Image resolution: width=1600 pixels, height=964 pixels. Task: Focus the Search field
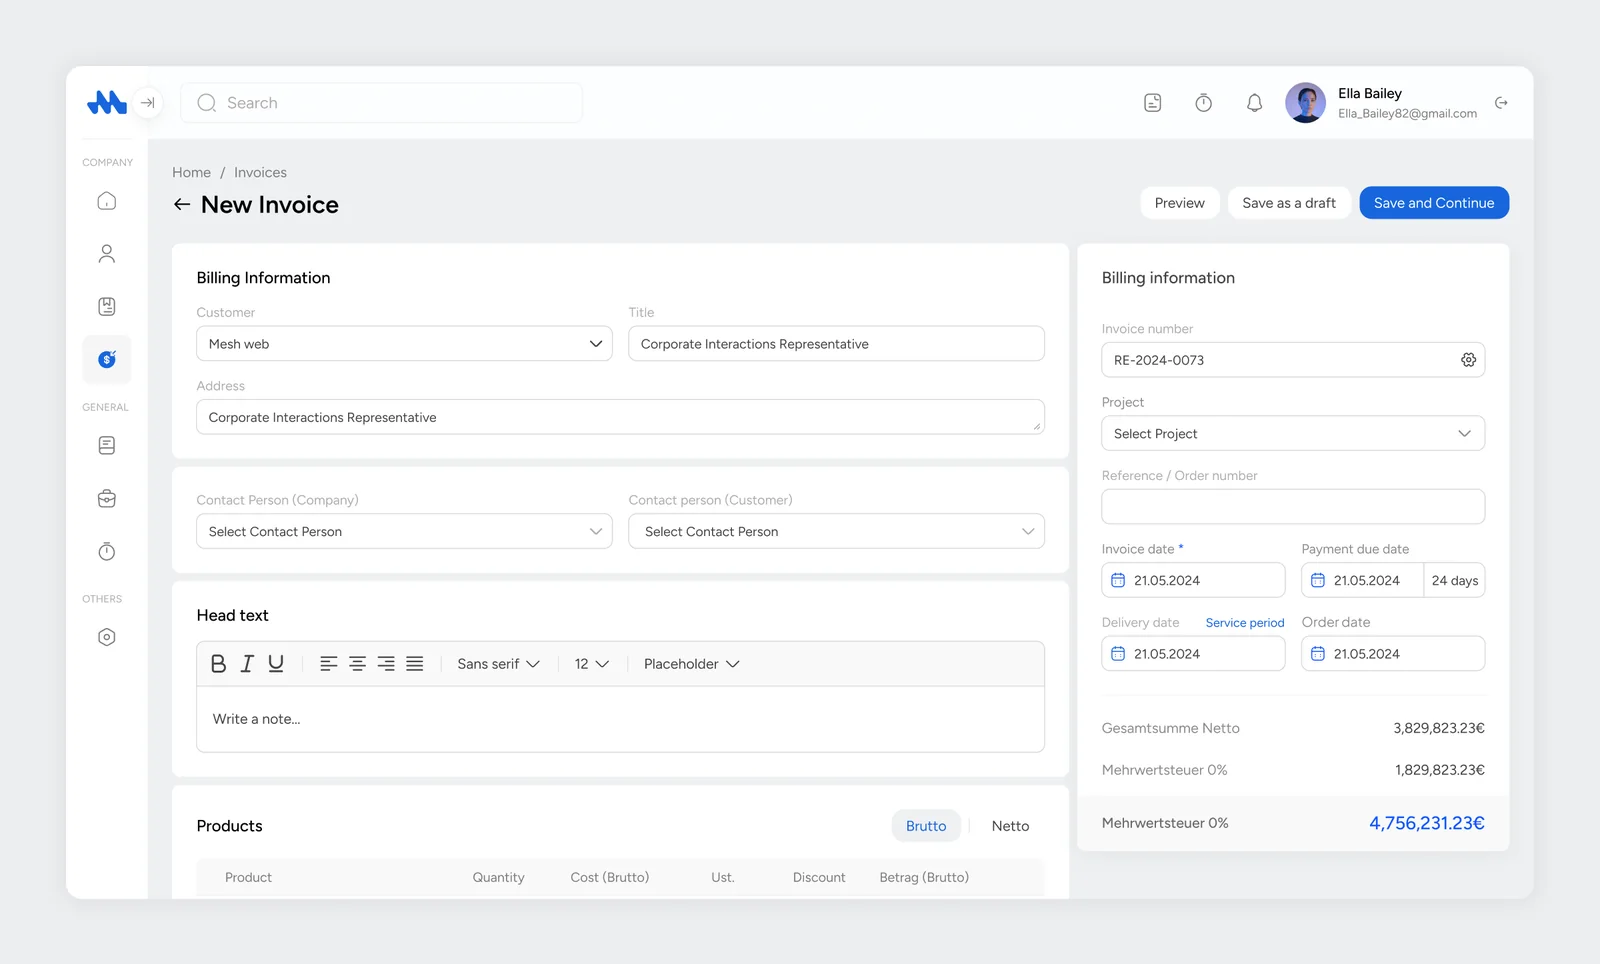381,103
